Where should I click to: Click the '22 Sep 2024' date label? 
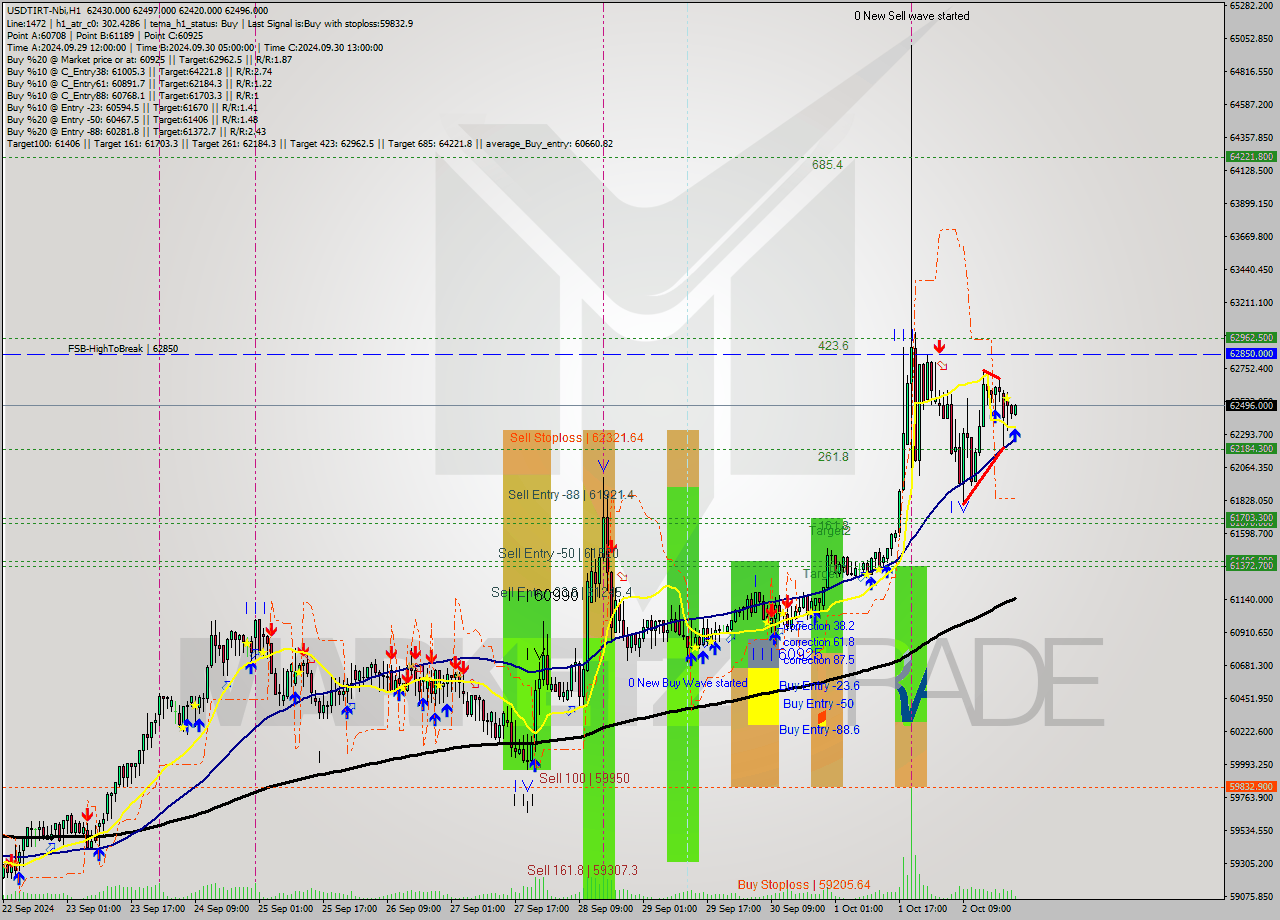(x=30, y=909)
